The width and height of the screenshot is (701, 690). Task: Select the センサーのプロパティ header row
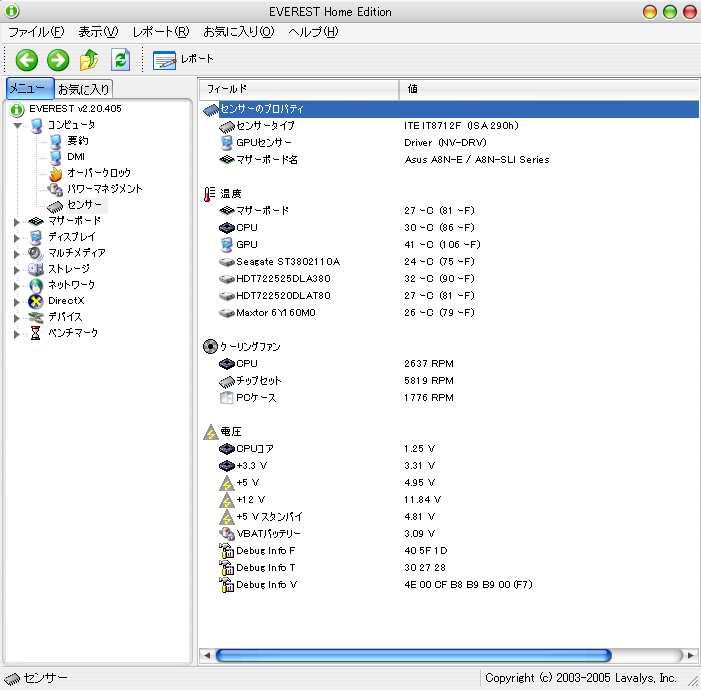[x=450, y=109]
